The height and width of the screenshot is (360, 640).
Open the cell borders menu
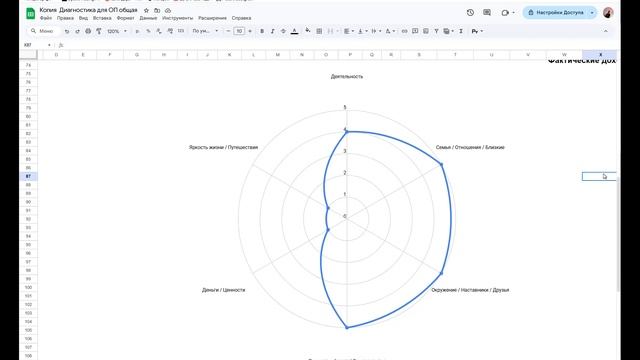[x=319, y=31]
